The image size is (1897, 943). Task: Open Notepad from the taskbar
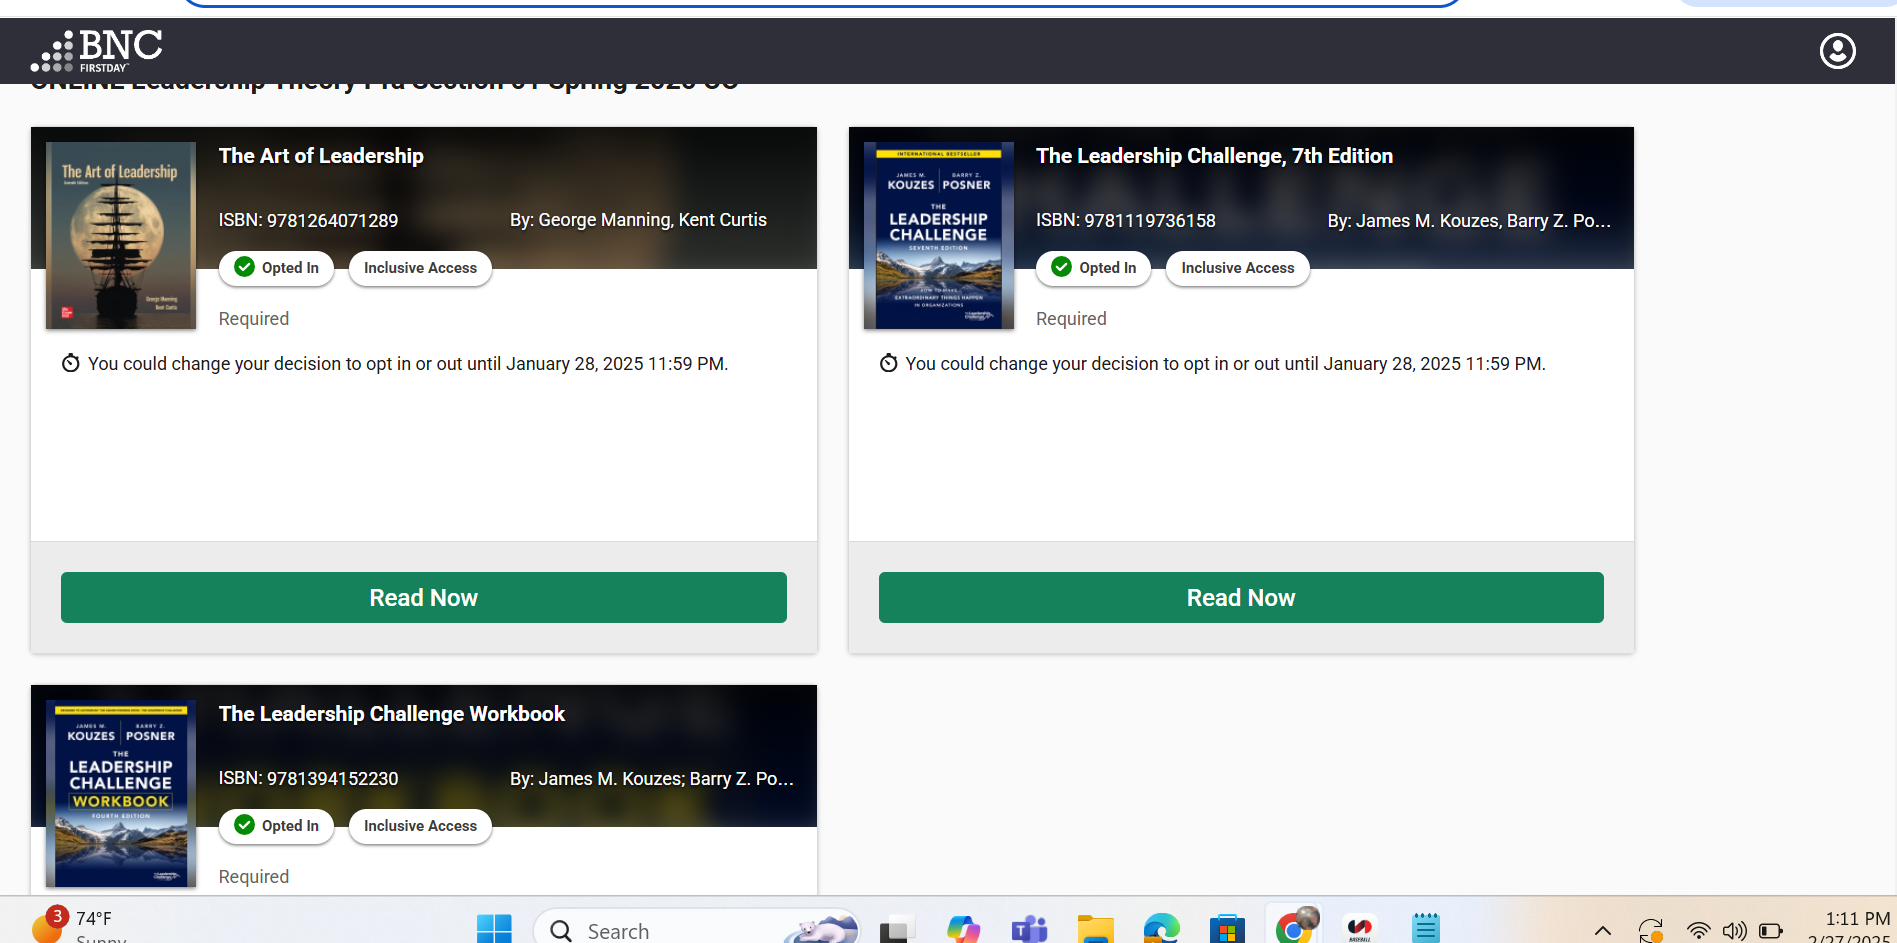(x=1426, y=930)
